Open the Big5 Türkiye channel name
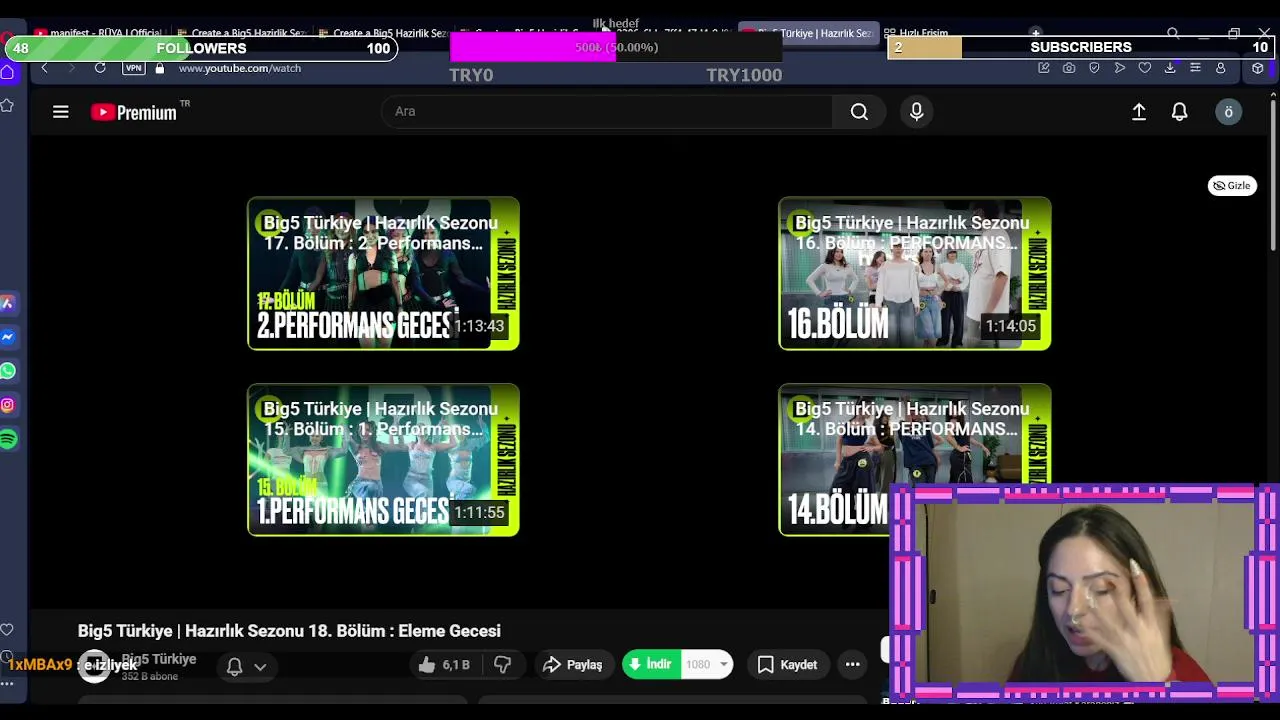The width and height of the screenshot is (1280, 720). (x=159, y=659)
